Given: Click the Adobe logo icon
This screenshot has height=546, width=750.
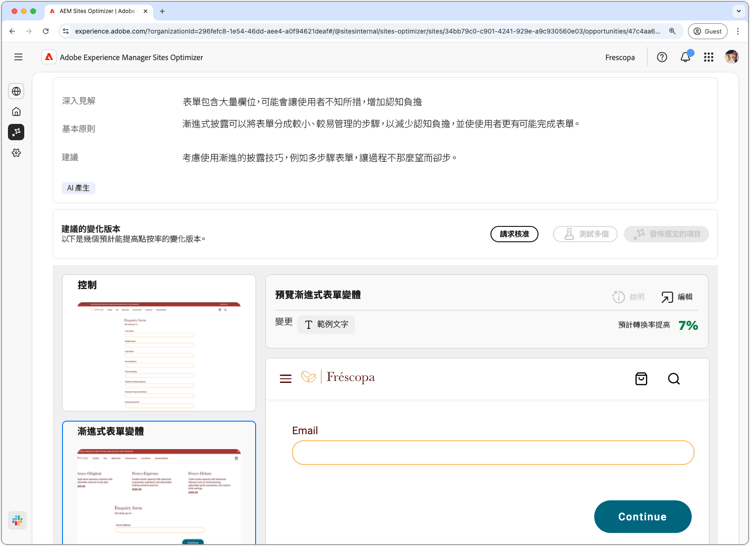Looking at the screenshot, I should (49, 57).
